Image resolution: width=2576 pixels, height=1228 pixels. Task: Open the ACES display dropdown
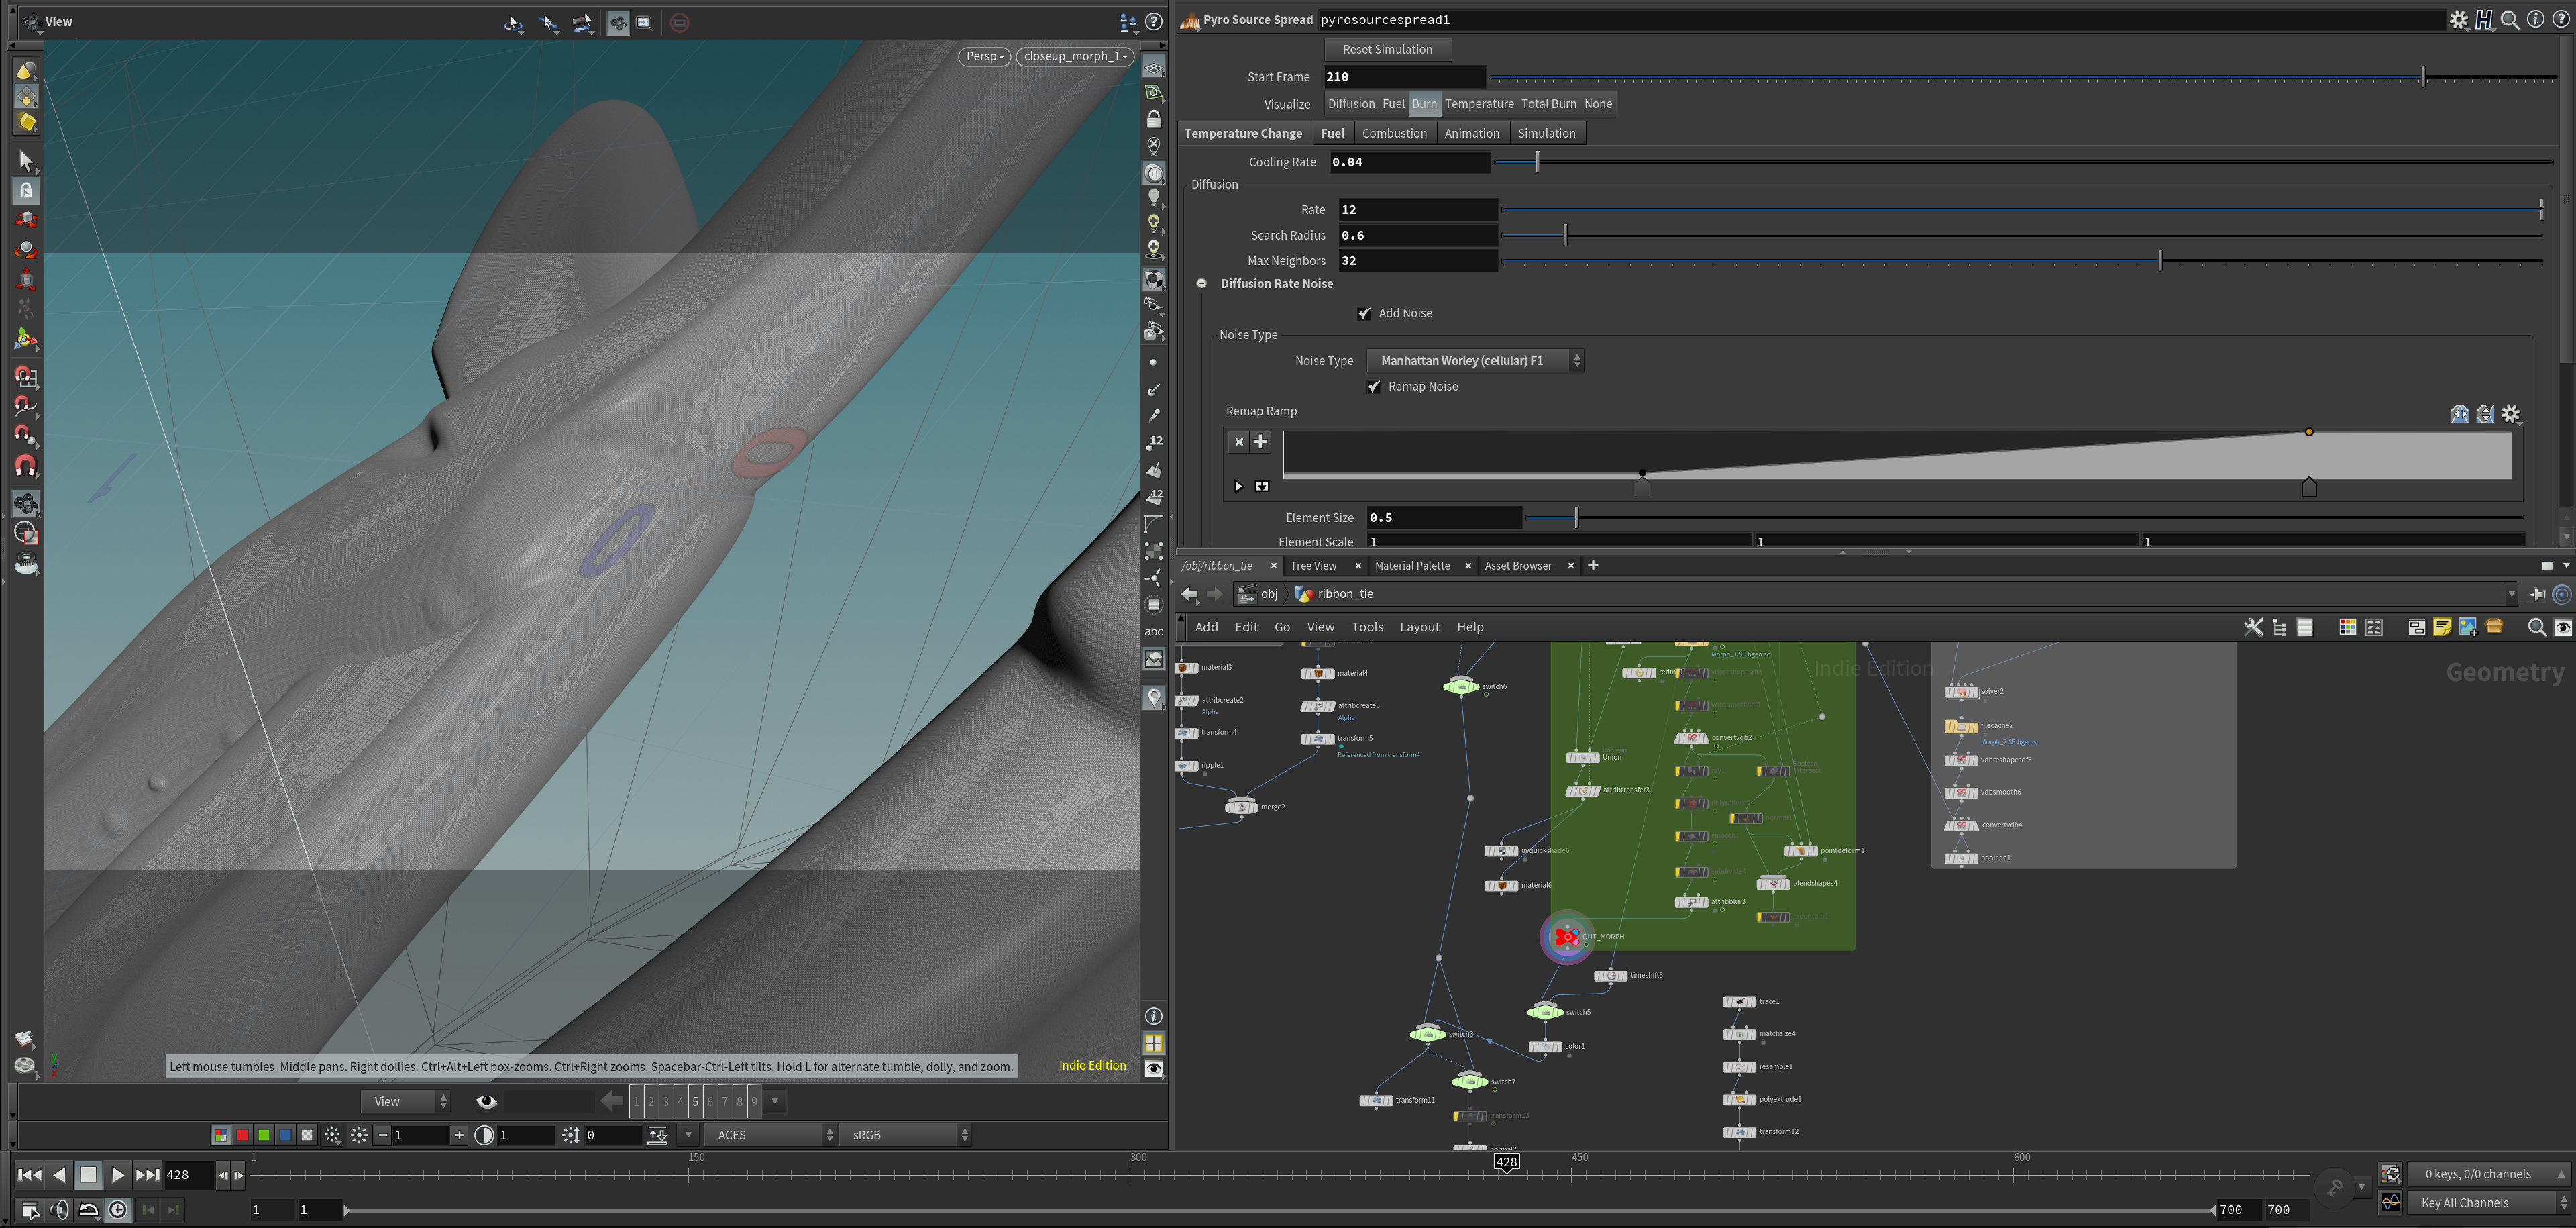pyautogui.click(x=770, y=1135)
